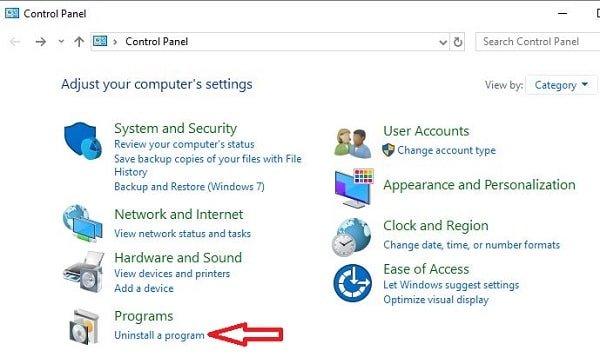The image size is (600, 364).
Task: Select View network status and tasks
Action: pyautogui.click(x=182, y=233)
